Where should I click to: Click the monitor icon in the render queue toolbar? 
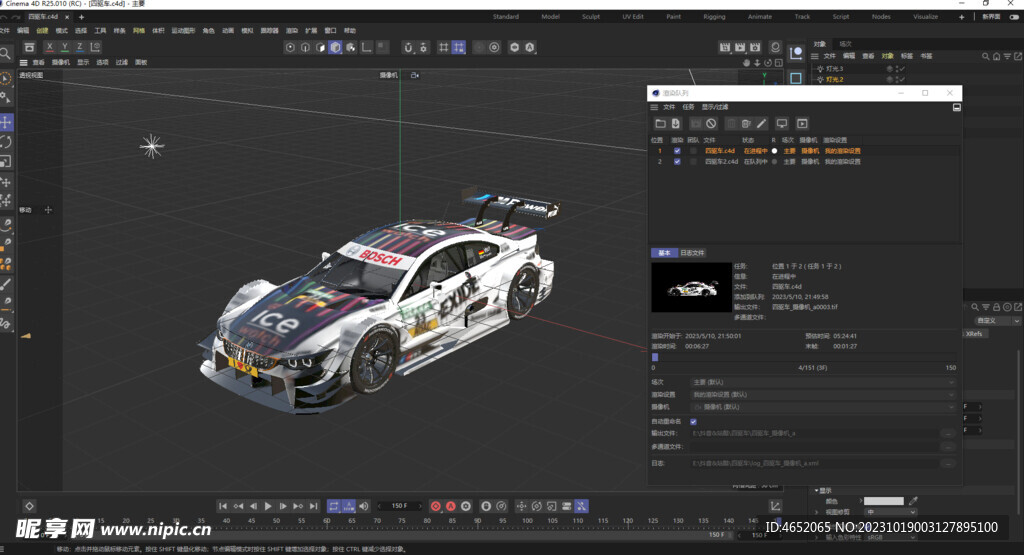pyautogui.click(x=782, y=123)
